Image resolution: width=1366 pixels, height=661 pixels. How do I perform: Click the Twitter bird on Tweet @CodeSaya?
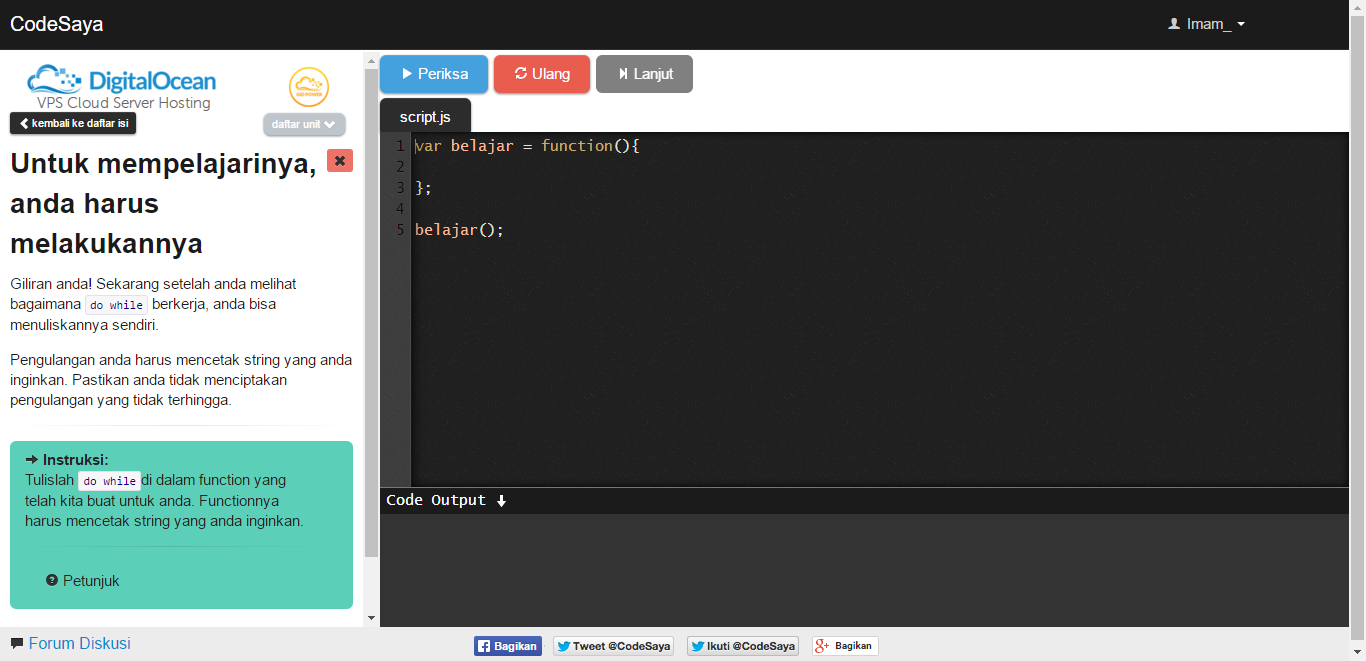[566, 646]
